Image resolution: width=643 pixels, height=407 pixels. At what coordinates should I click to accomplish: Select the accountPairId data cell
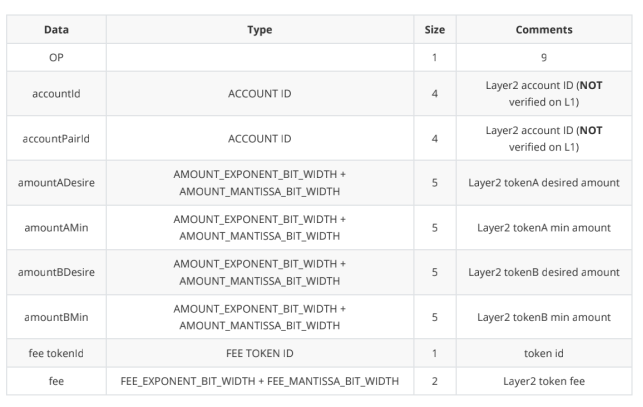coord(56,139)
